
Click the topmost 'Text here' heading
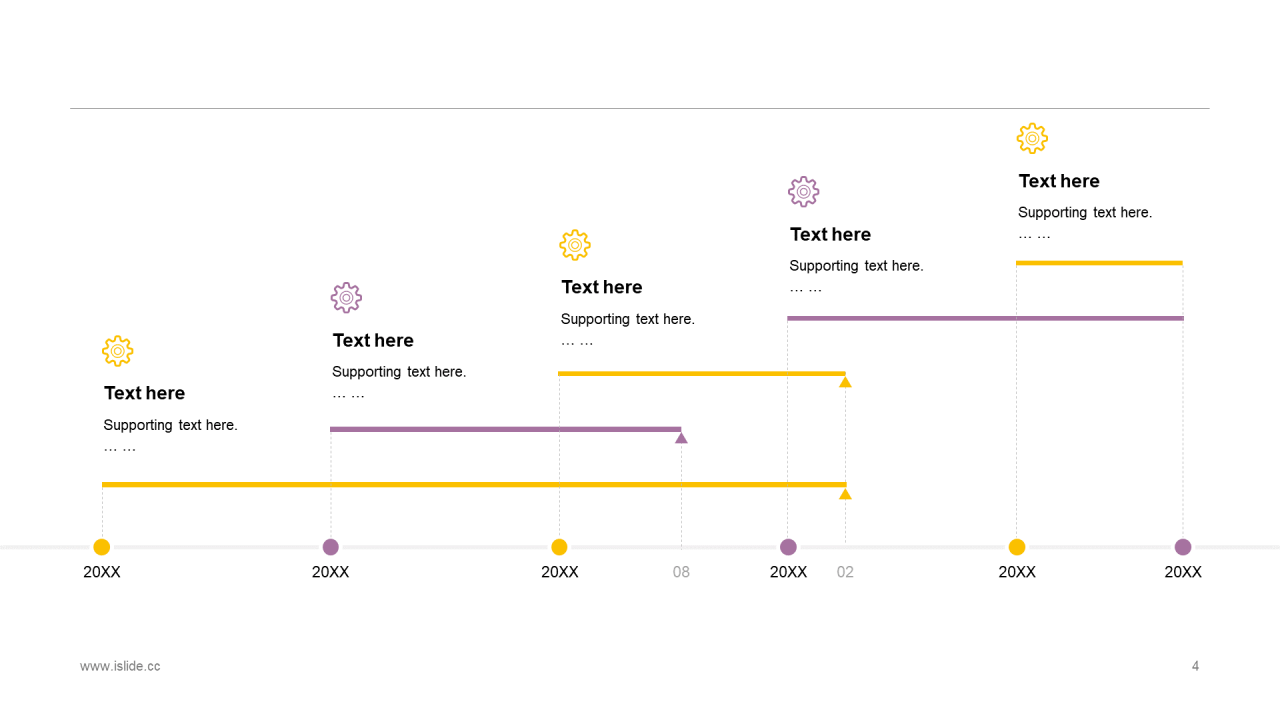1059,181
